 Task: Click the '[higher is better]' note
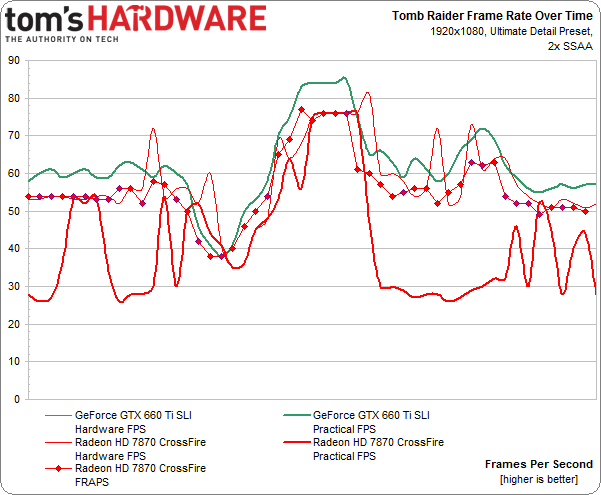pos(539,480)
